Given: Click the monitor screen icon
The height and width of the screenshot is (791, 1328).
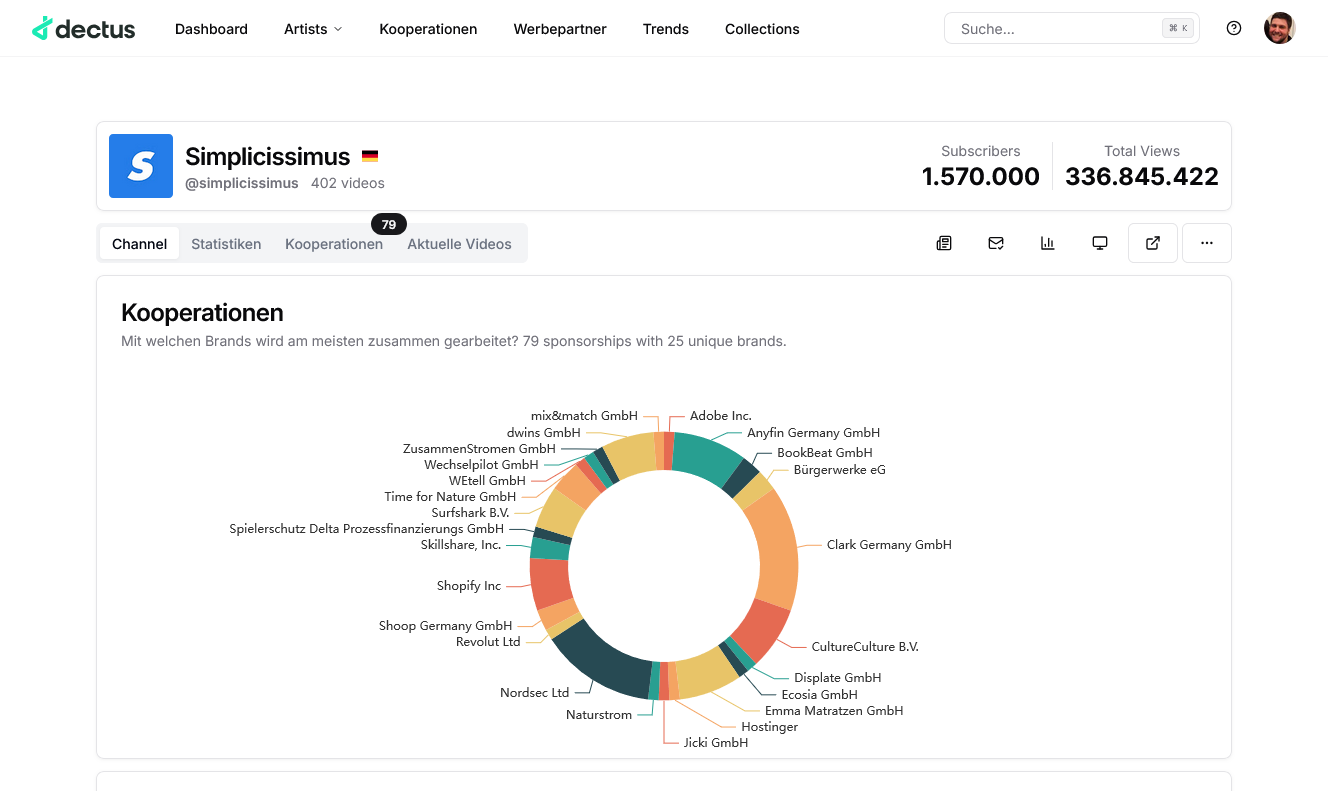Looking at the screenshot, I should 1100,243.
